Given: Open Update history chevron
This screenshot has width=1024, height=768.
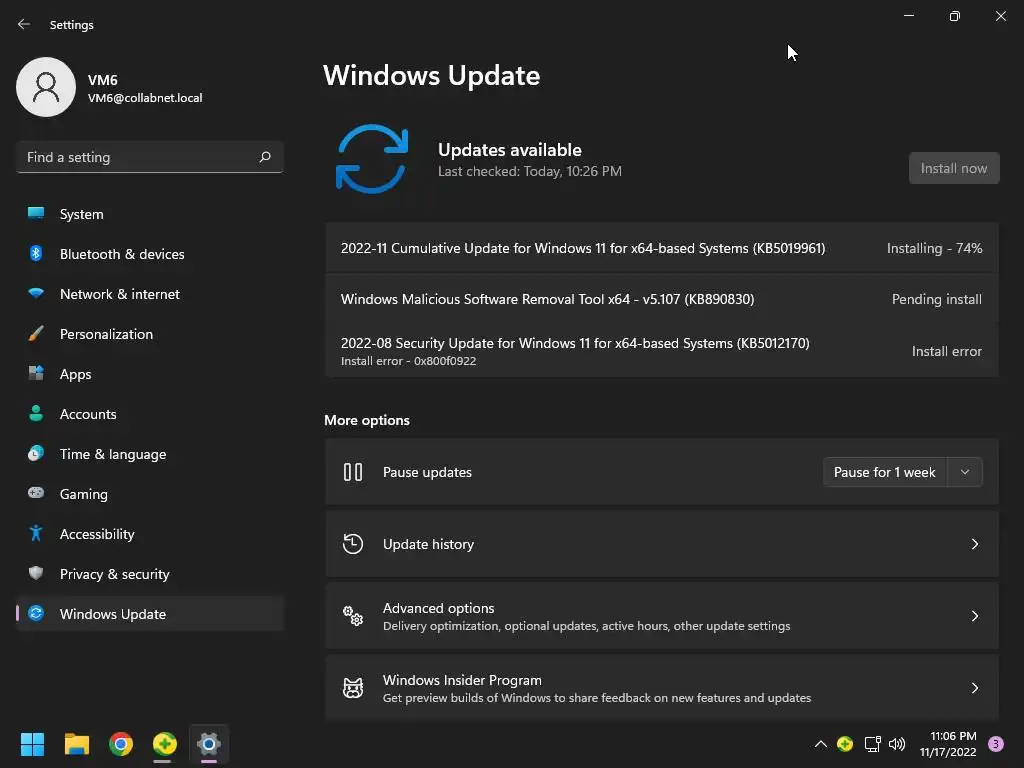Looking at the screenshot, I should (x=974, y=544).
